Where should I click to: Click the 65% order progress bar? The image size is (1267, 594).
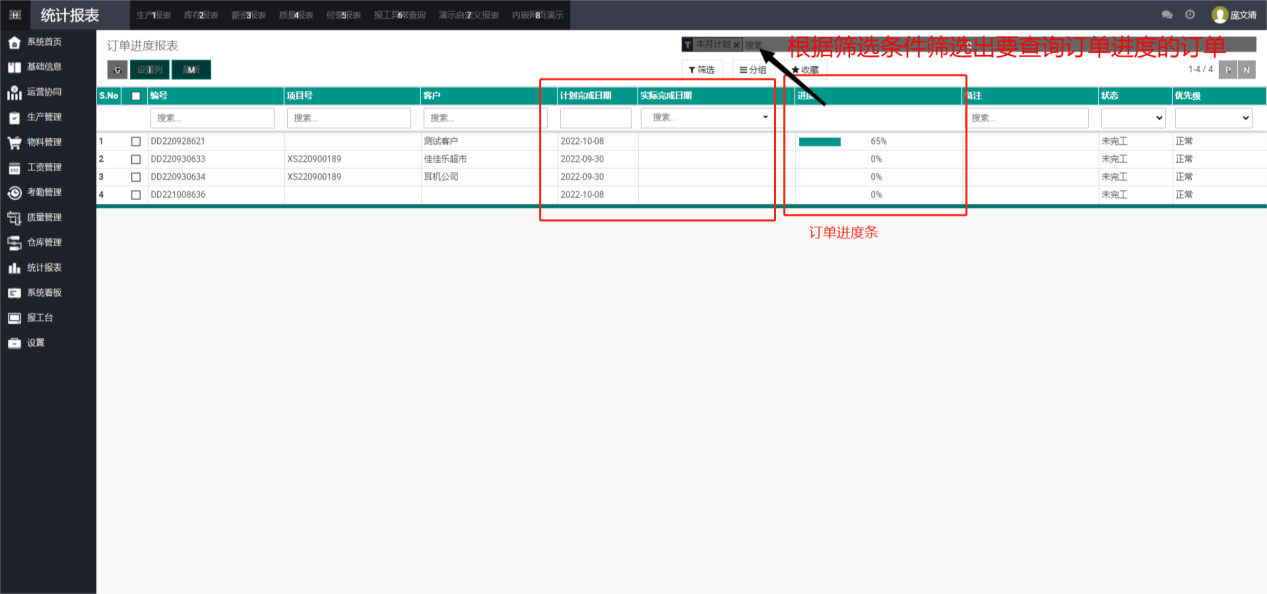coord(820,142)
